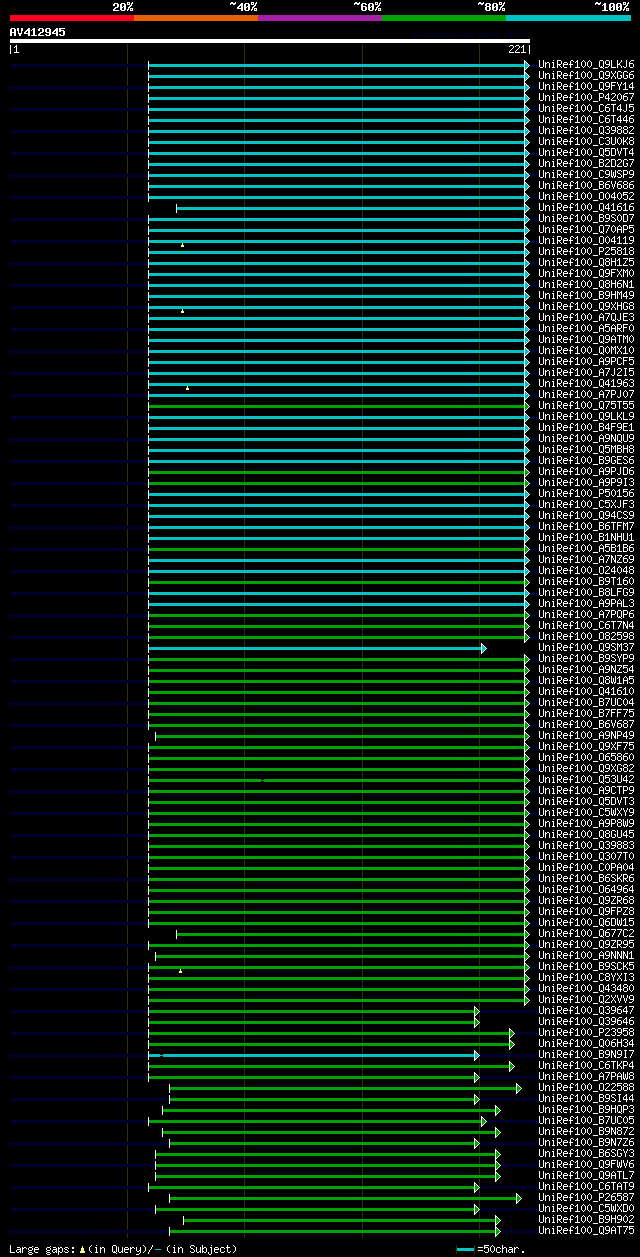Open hit UniRef100_Q9LKJ6
Screen dimensions: 640x1257
pyautogui.click(x=586, y=64)
